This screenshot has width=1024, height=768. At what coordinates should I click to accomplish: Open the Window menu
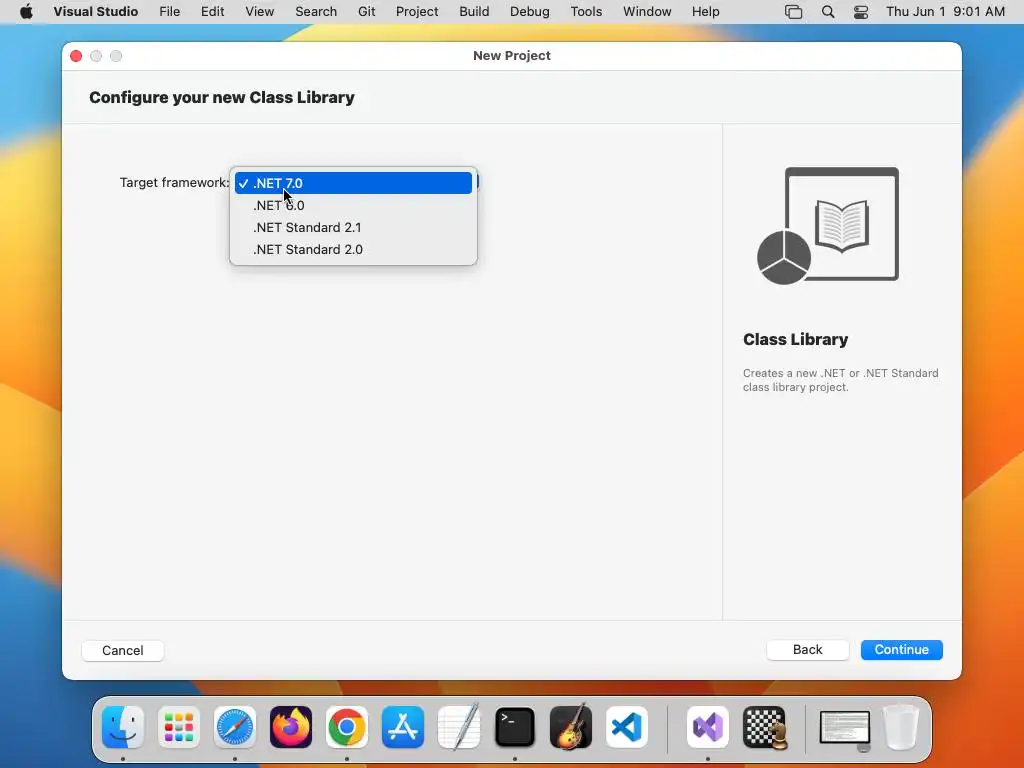(647, 12)
